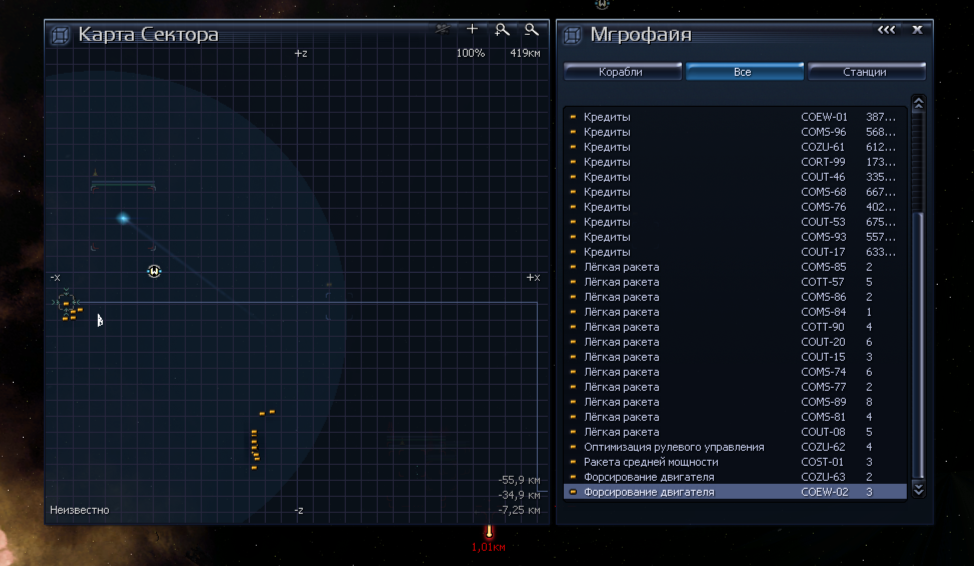Image resolution: width=974 pixels, height=566 pixels.
Task: Click the greyed crossed-out icon in map toolbar
Action: tap(442, 29)
